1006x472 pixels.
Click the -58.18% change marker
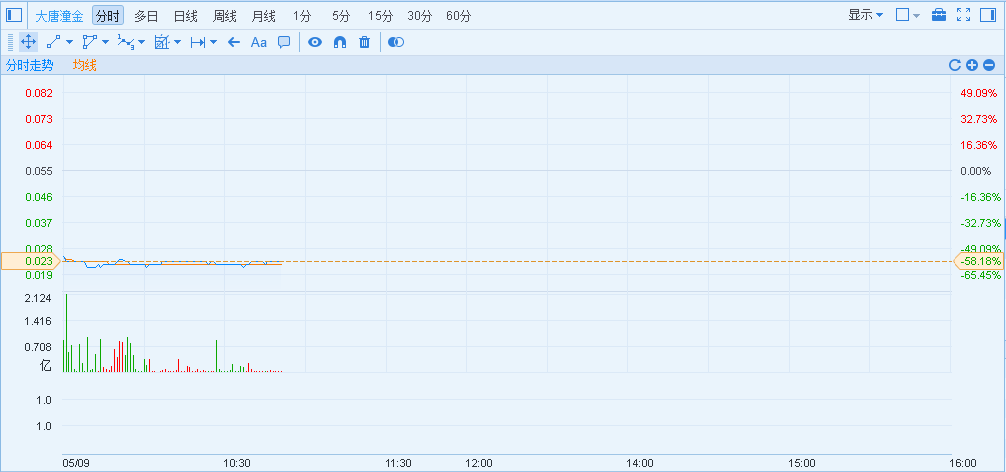pyautogui.click(x=978, y=261)
